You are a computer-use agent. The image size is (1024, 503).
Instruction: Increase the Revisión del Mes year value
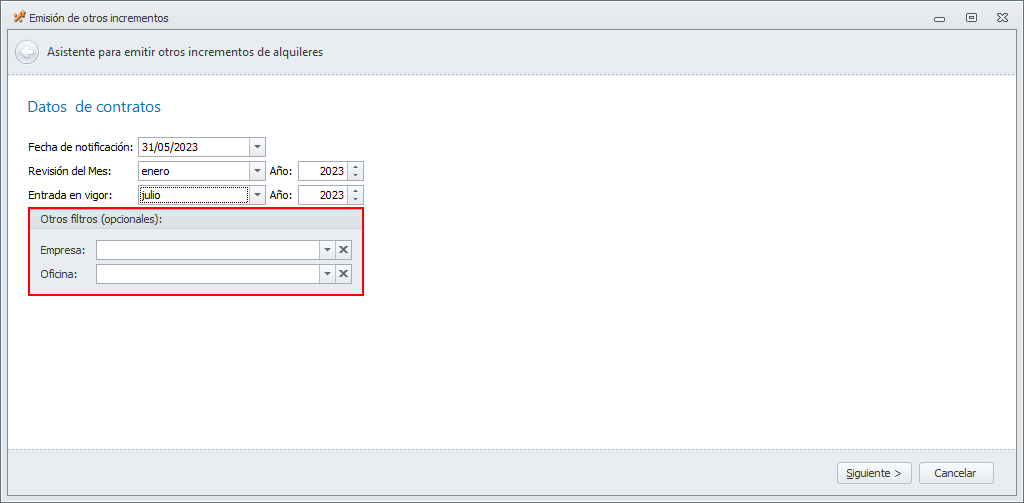[355, 167]
